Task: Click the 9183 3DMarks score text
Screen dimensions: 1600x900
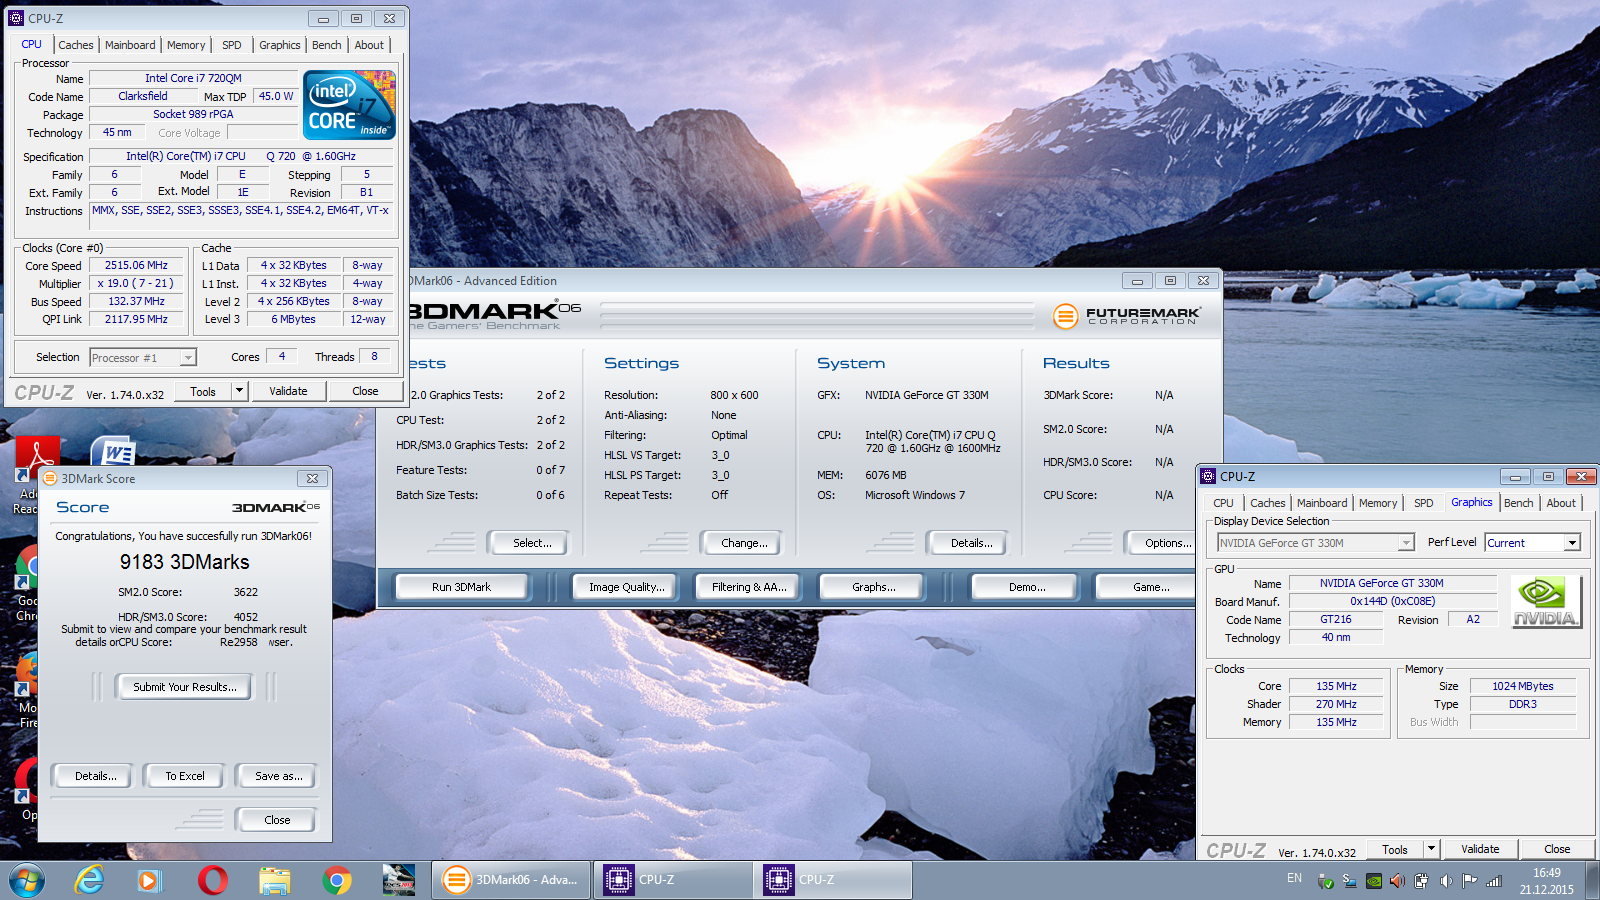Action: click(x=184, y=562)
